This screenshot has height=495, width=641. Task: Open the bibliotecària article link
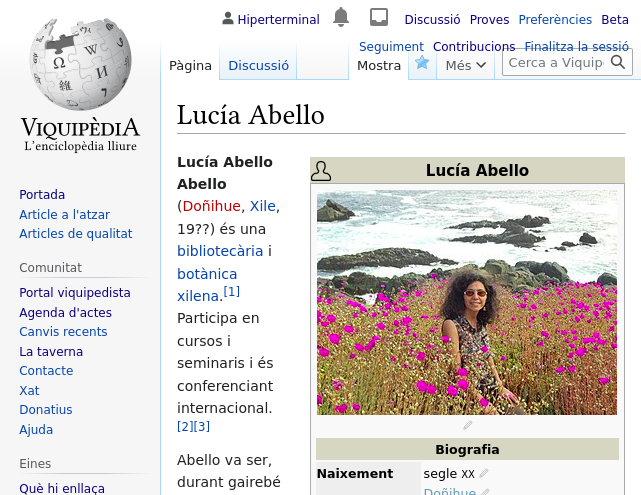point(220,251)
